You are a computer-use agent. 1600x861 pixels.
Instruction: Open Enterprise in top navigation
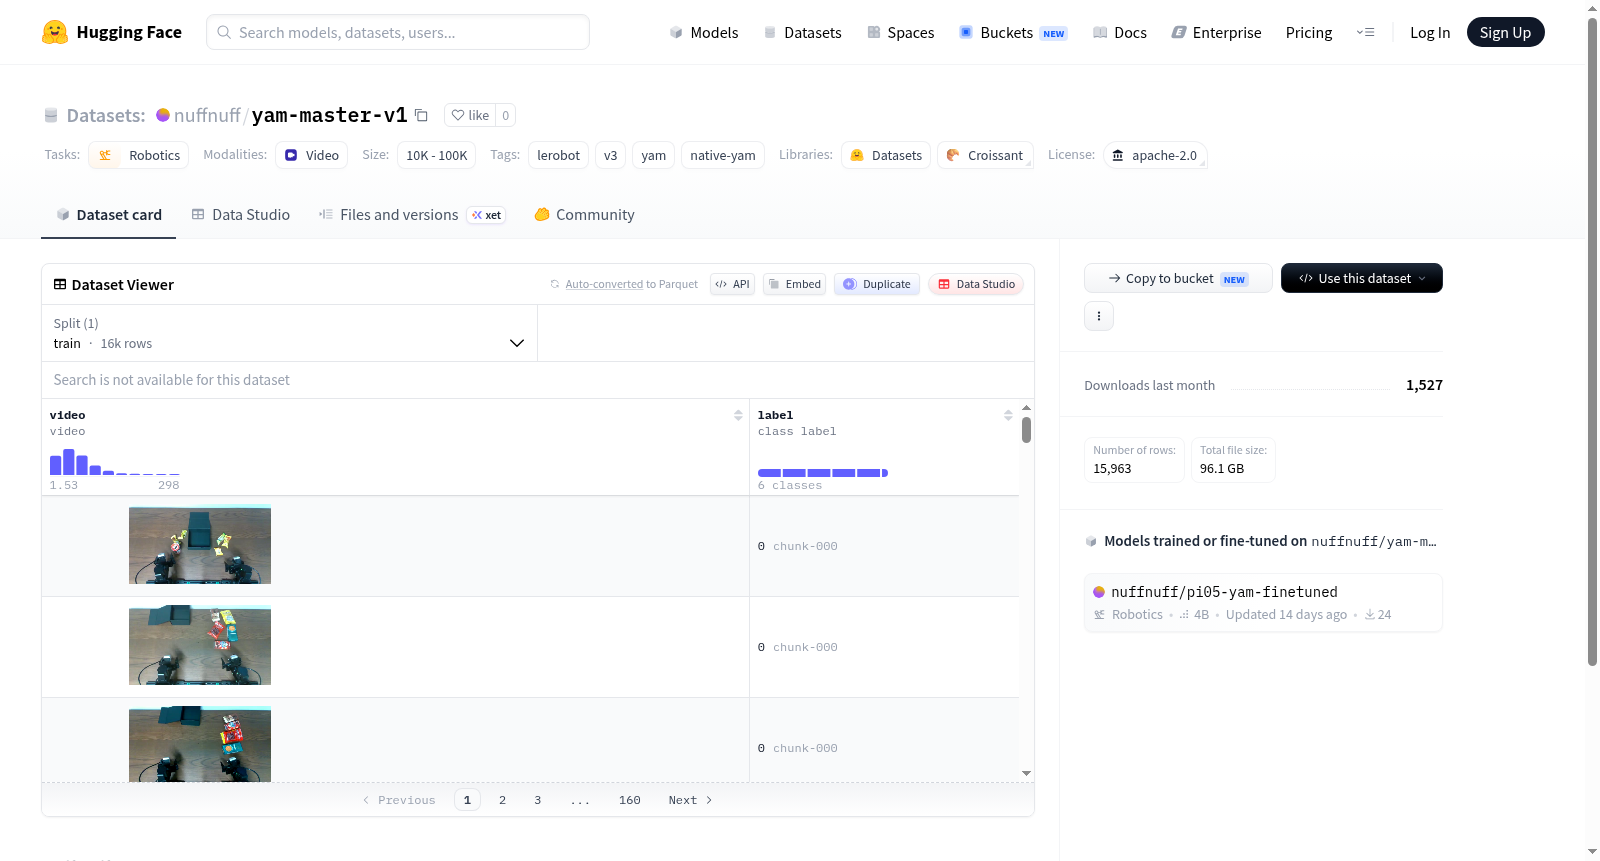1216,32
